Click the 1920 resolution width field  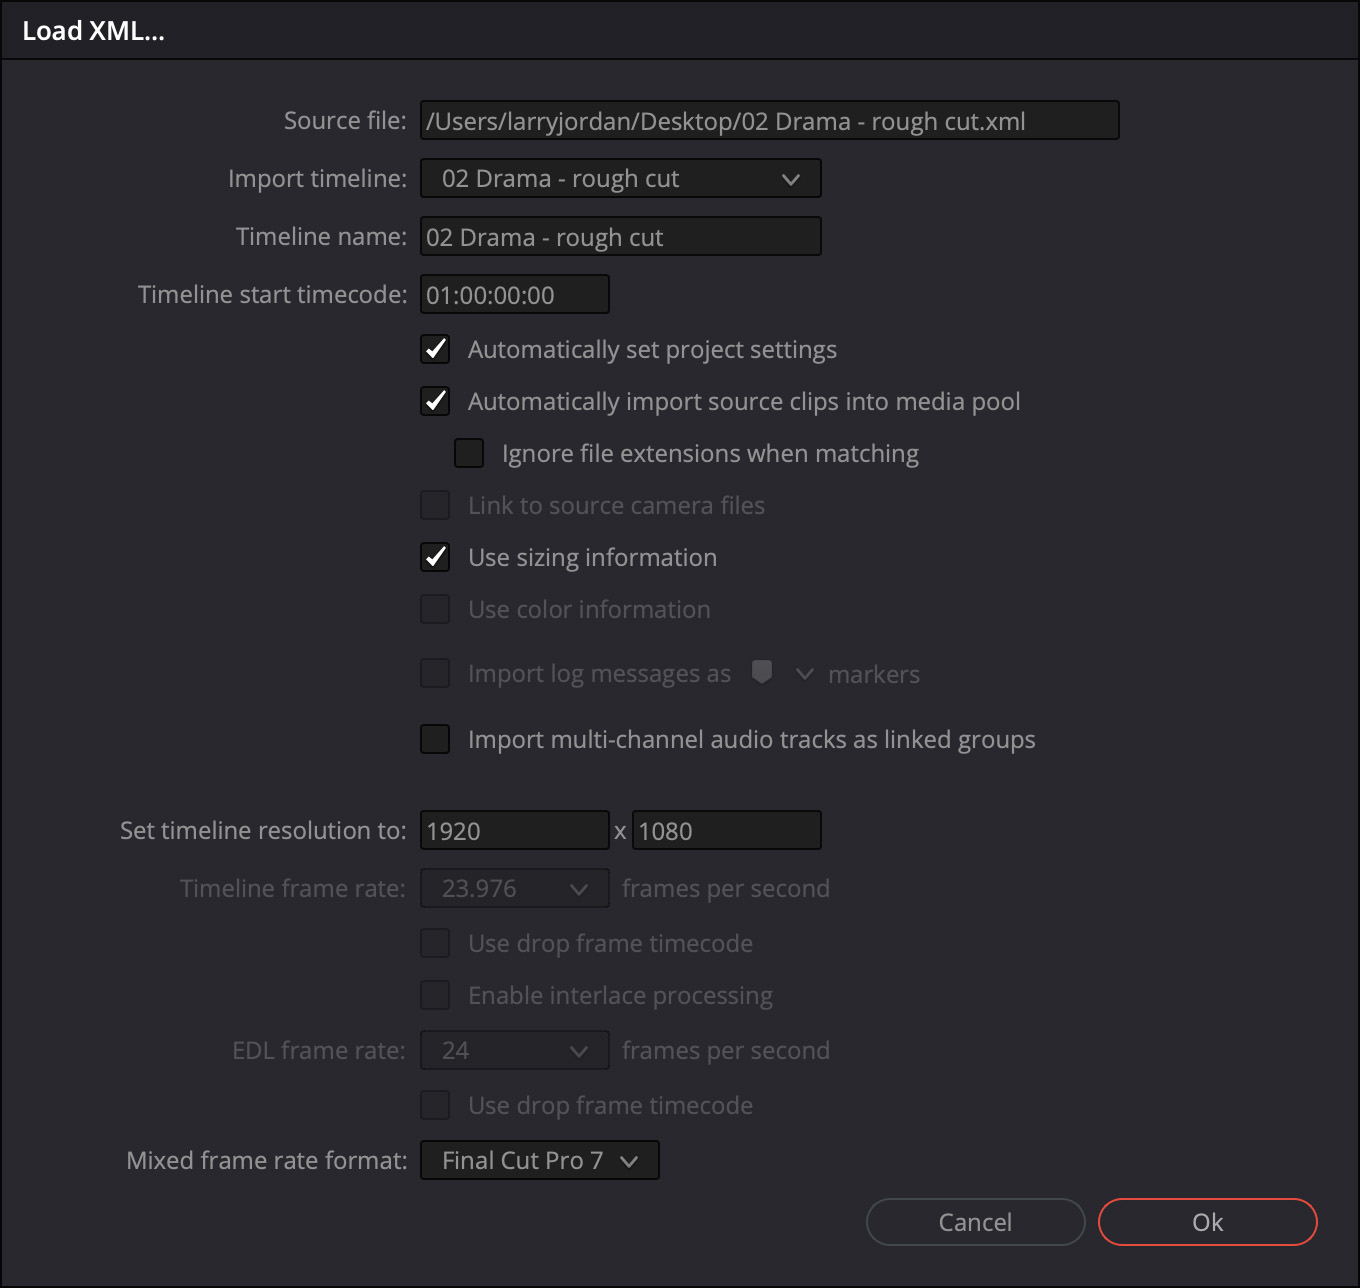pos(514,831)
